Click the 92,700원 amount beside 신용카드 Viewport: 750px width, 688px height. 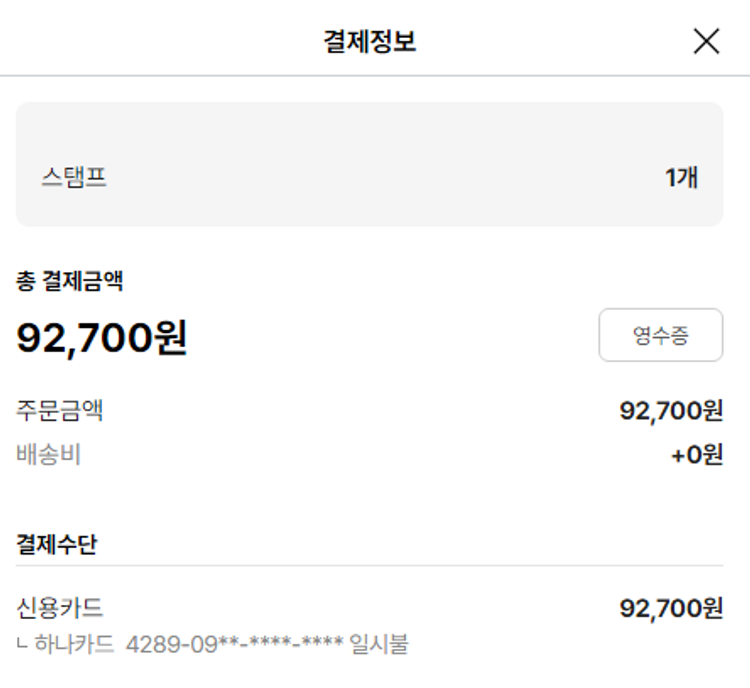[x=671, y=607]
